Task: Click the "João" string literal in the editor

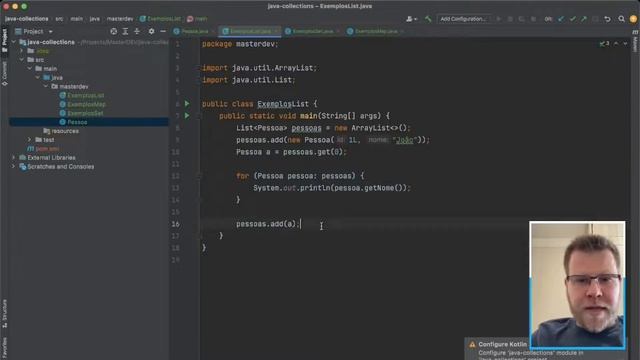Action: tap(404, 140)
